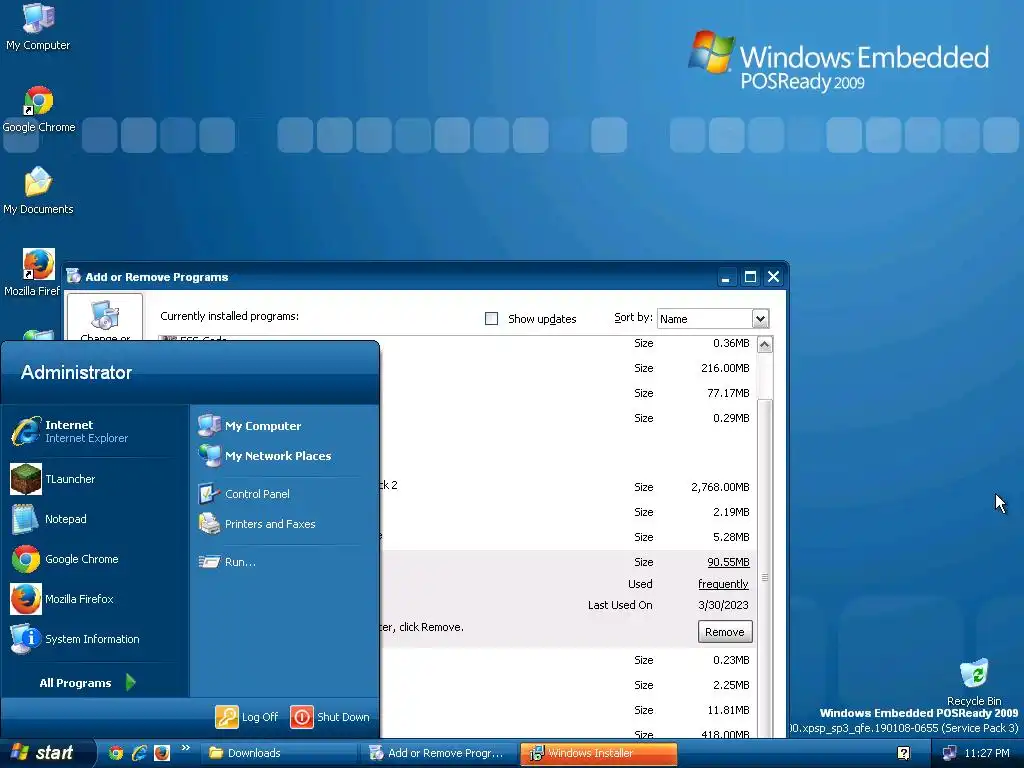Open My Documents desktop folder icon

(38, 191)
